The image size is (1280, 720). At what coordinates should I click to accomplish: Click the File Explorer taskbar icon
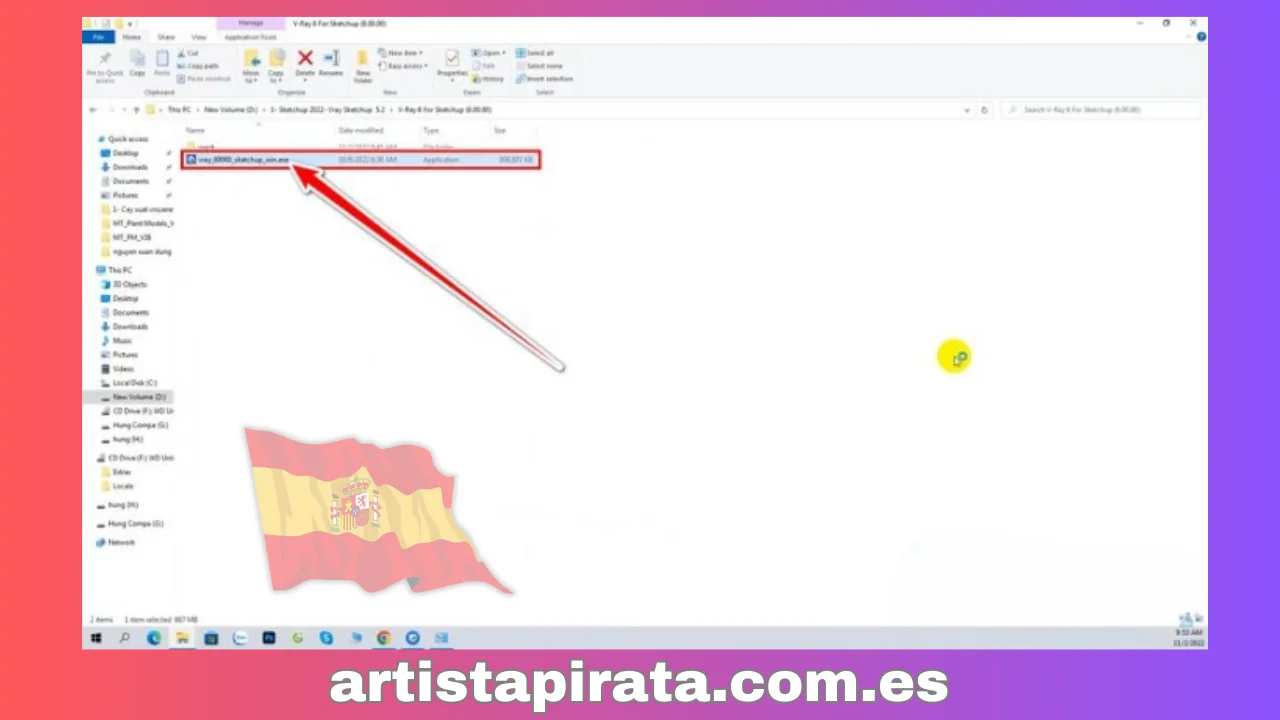(x=183, y=638)
